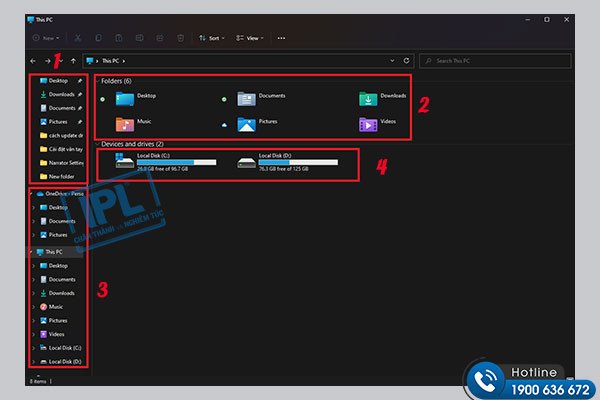Expand Local Disk (C:) in sidebar

tap(34, 348)
